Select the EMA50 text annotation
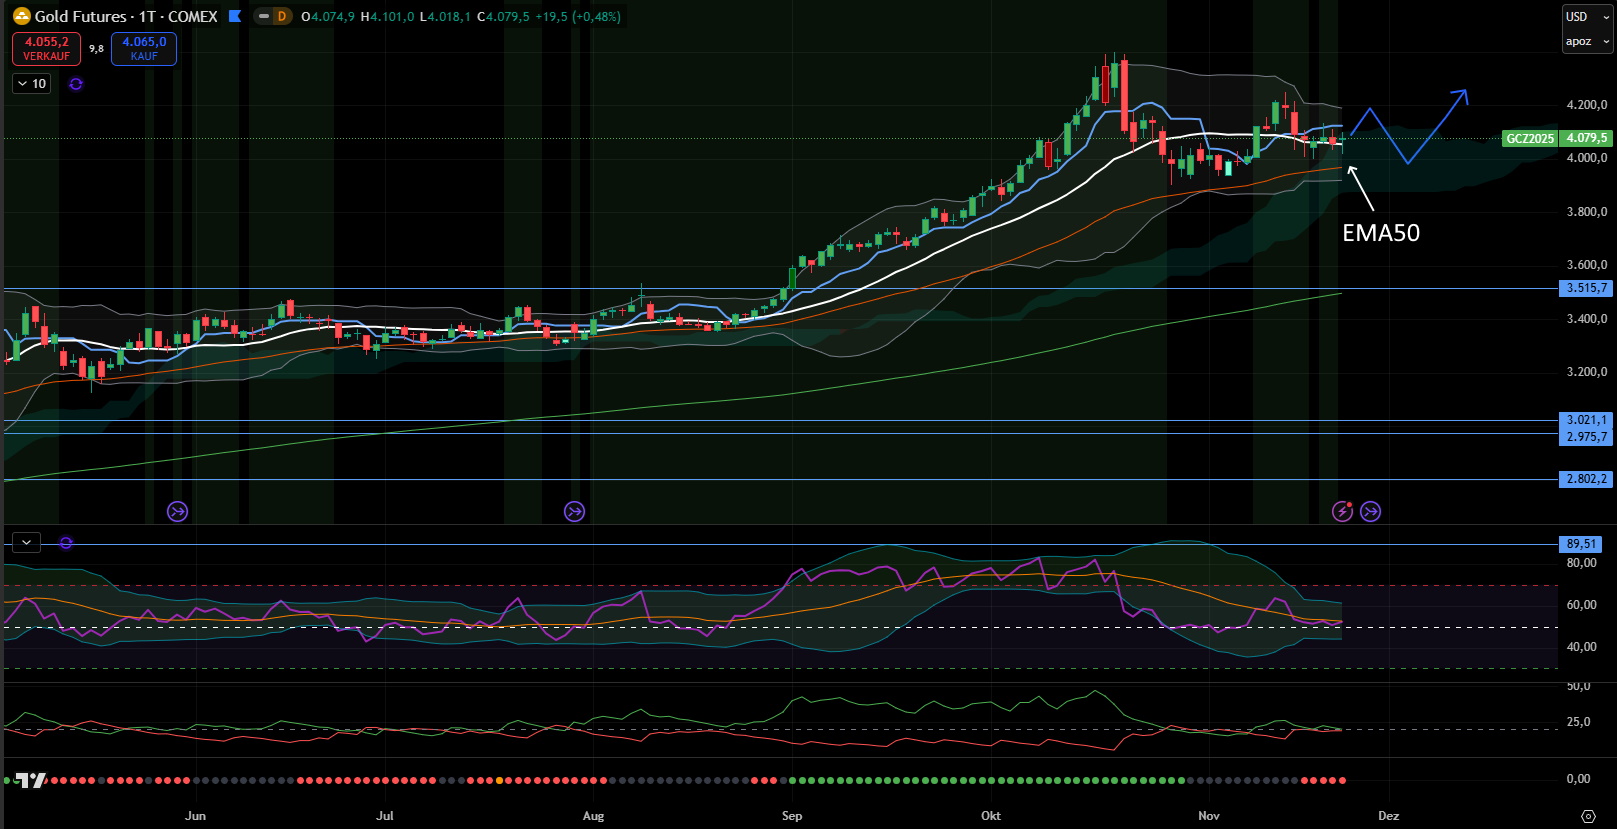The image size is (1617, 829). pyautogui.click(x=1380, y=233)
